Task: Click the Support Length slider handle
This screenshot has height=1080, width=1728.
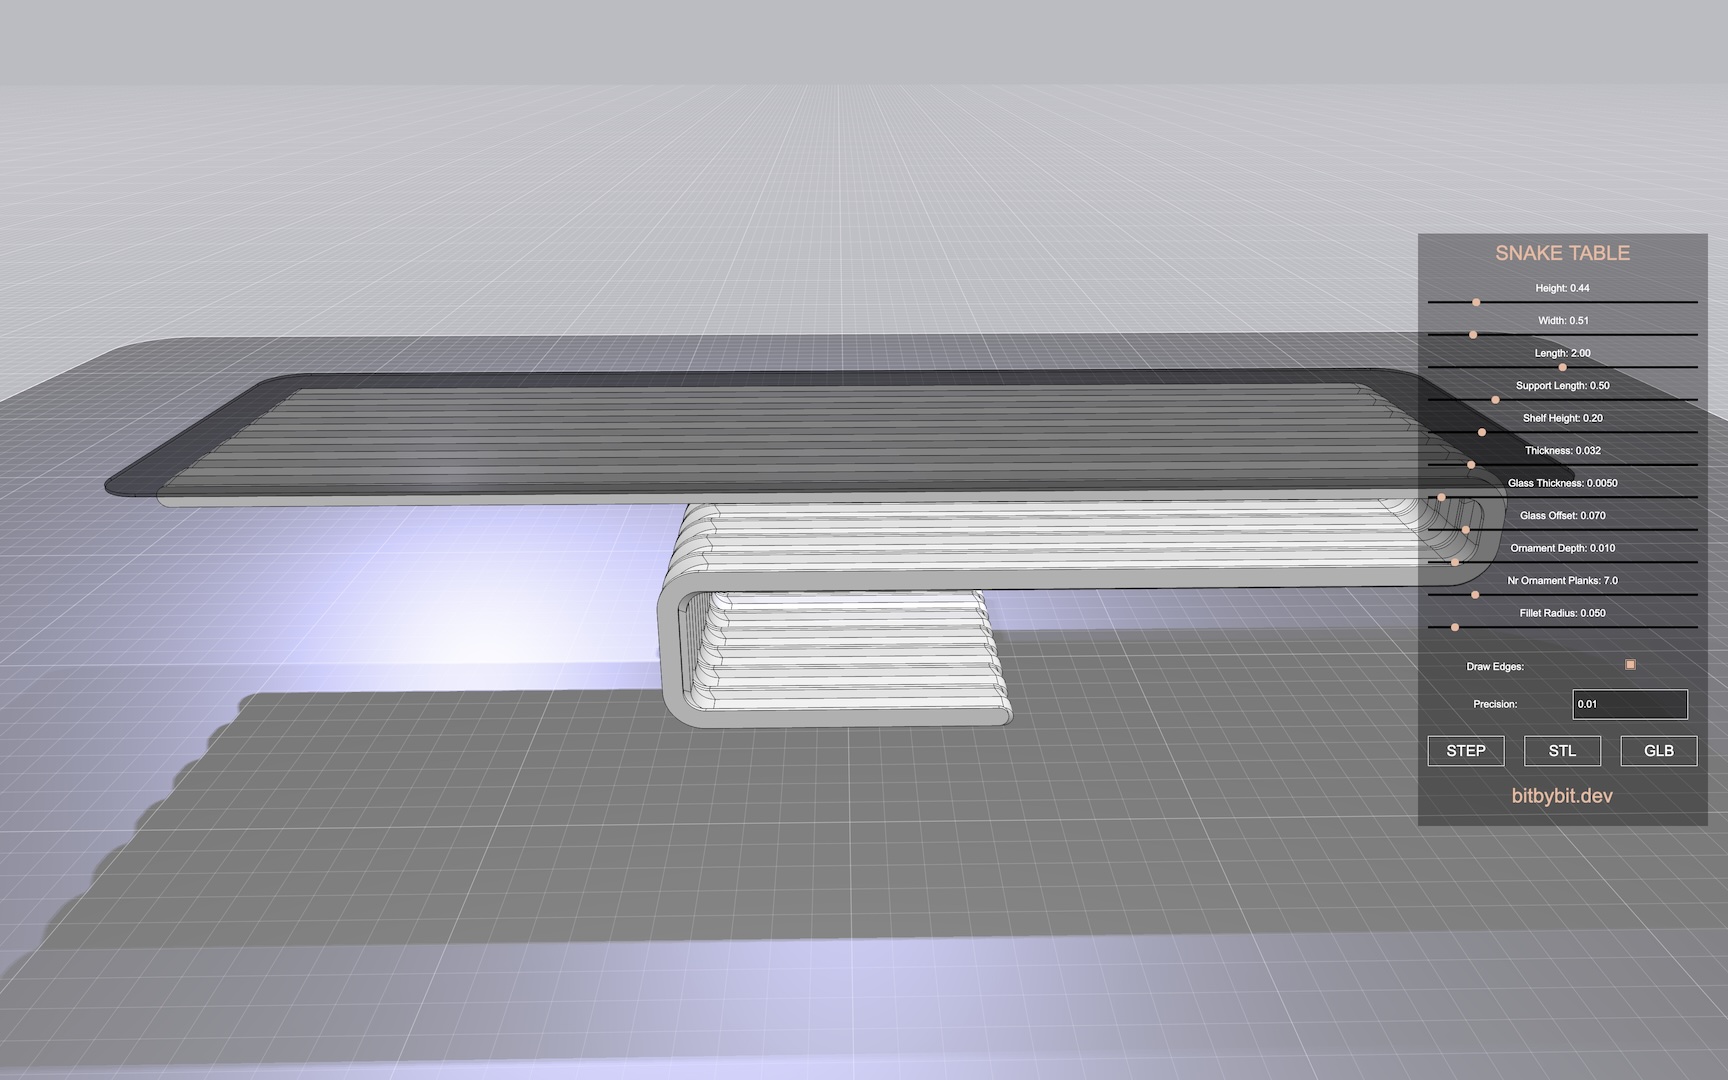Action: [x=1495, y=399]
